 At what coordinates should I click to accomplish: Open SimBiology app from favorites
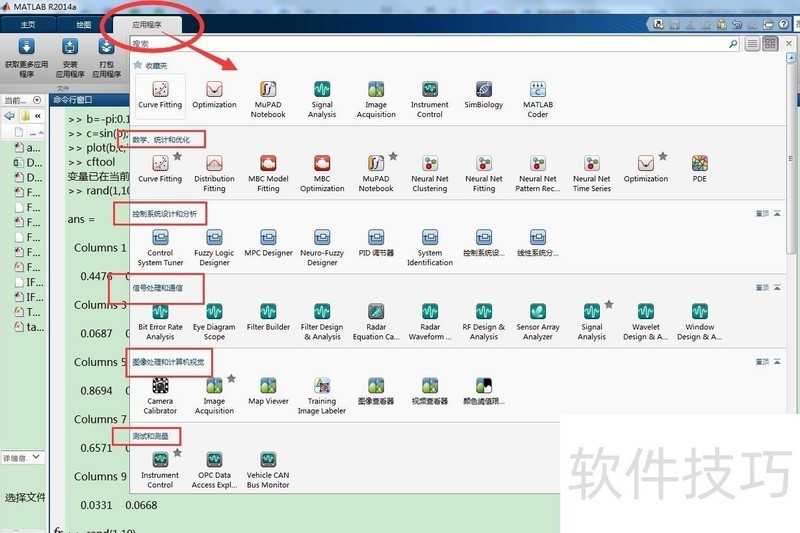click(x=483, y=96)
